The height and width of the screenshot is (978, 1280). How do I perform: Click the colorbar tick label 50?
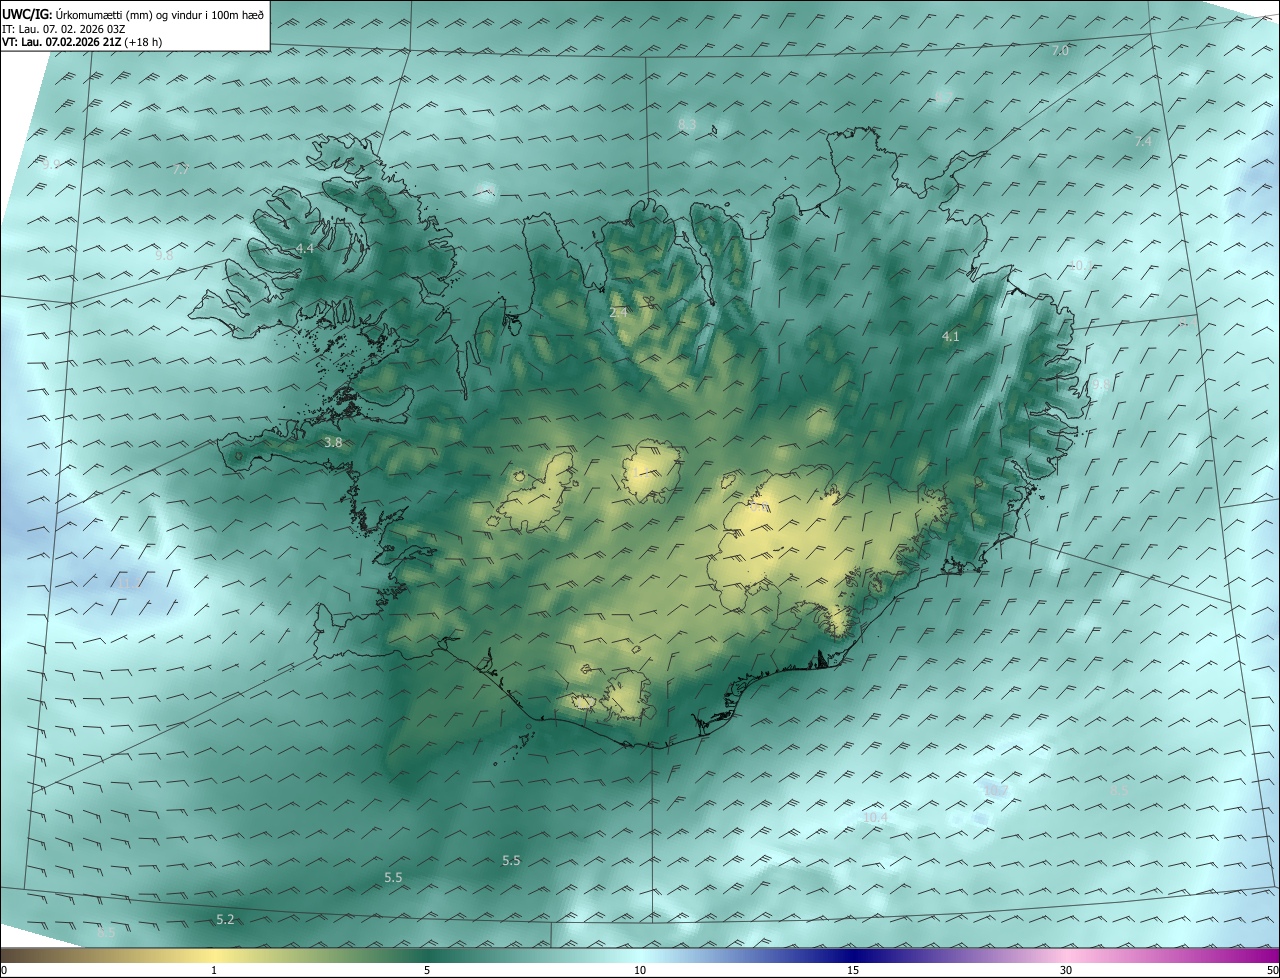[x=1272, y=970]
